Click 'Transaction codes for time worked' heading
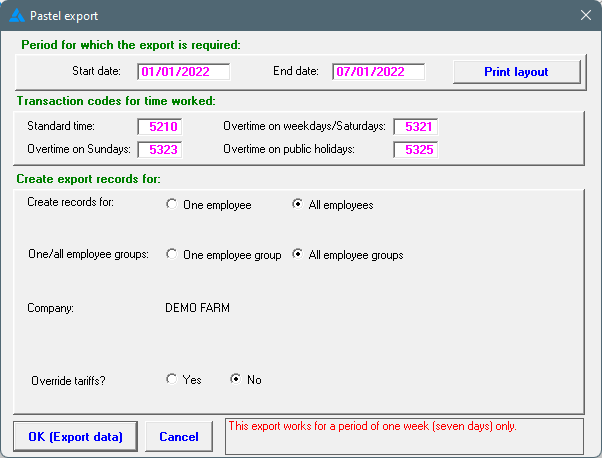602x458 pixels. pyautogui.click(x=116, y=101)
